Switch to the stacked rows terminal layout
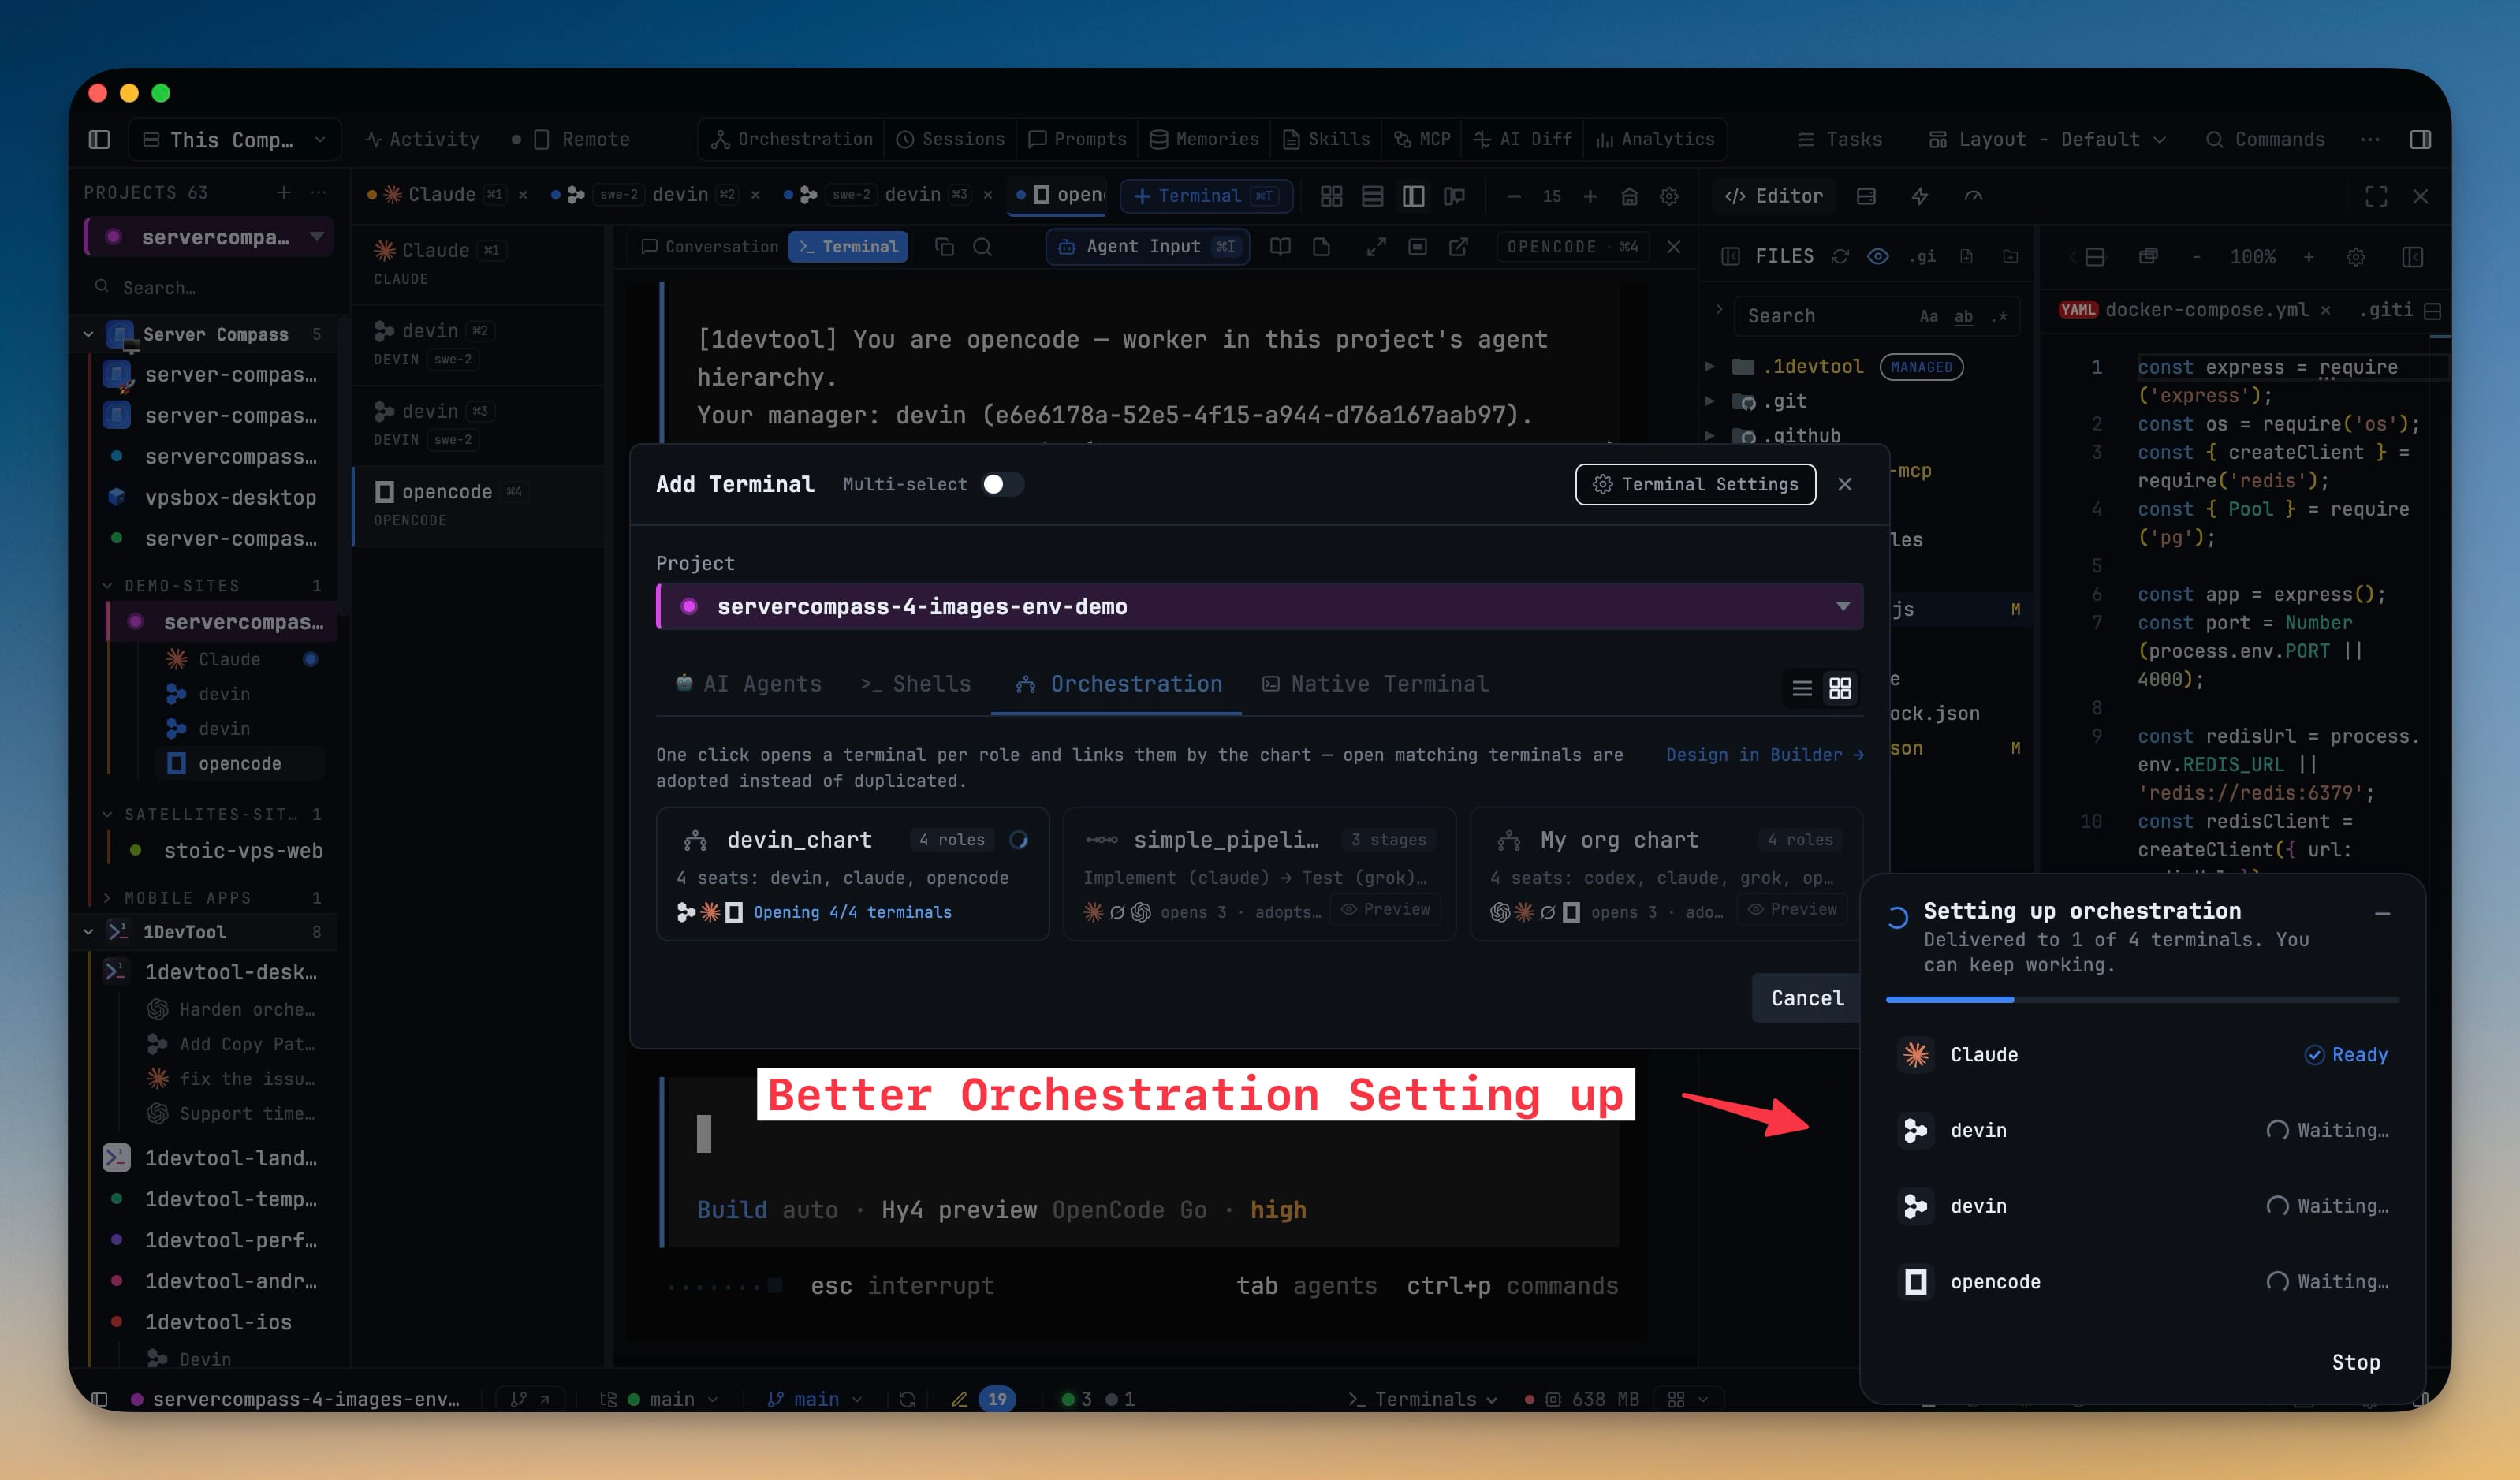 click(x=1372, y=196)
